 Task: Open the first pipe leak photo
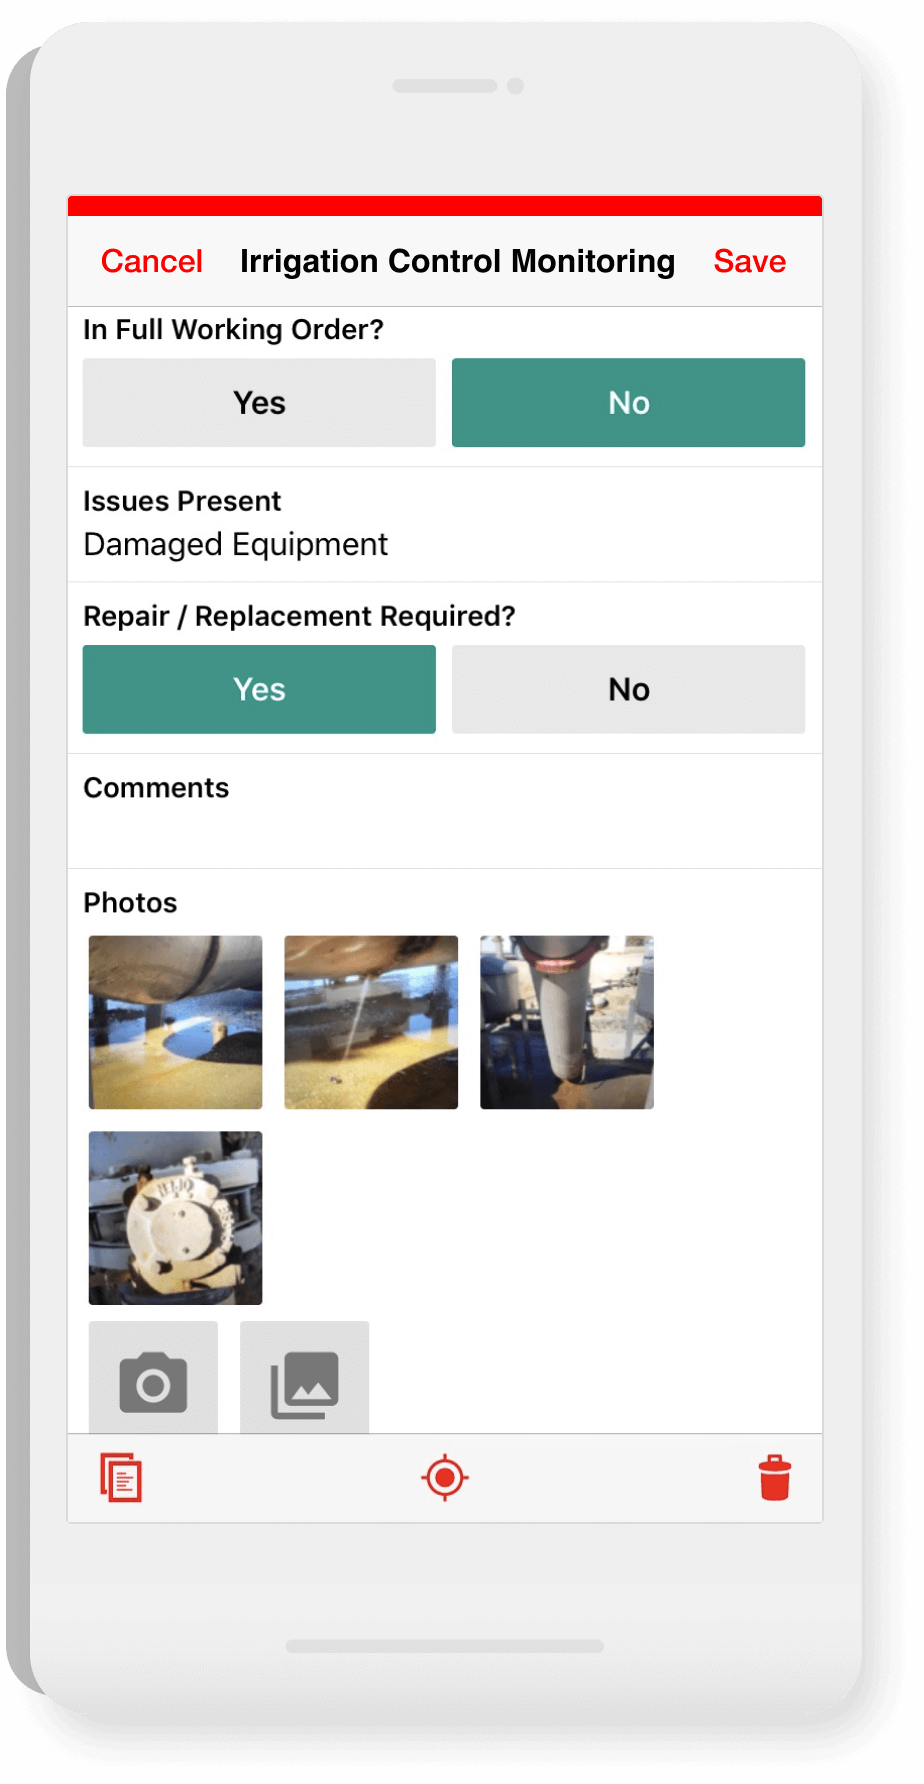pos(175,1022)
